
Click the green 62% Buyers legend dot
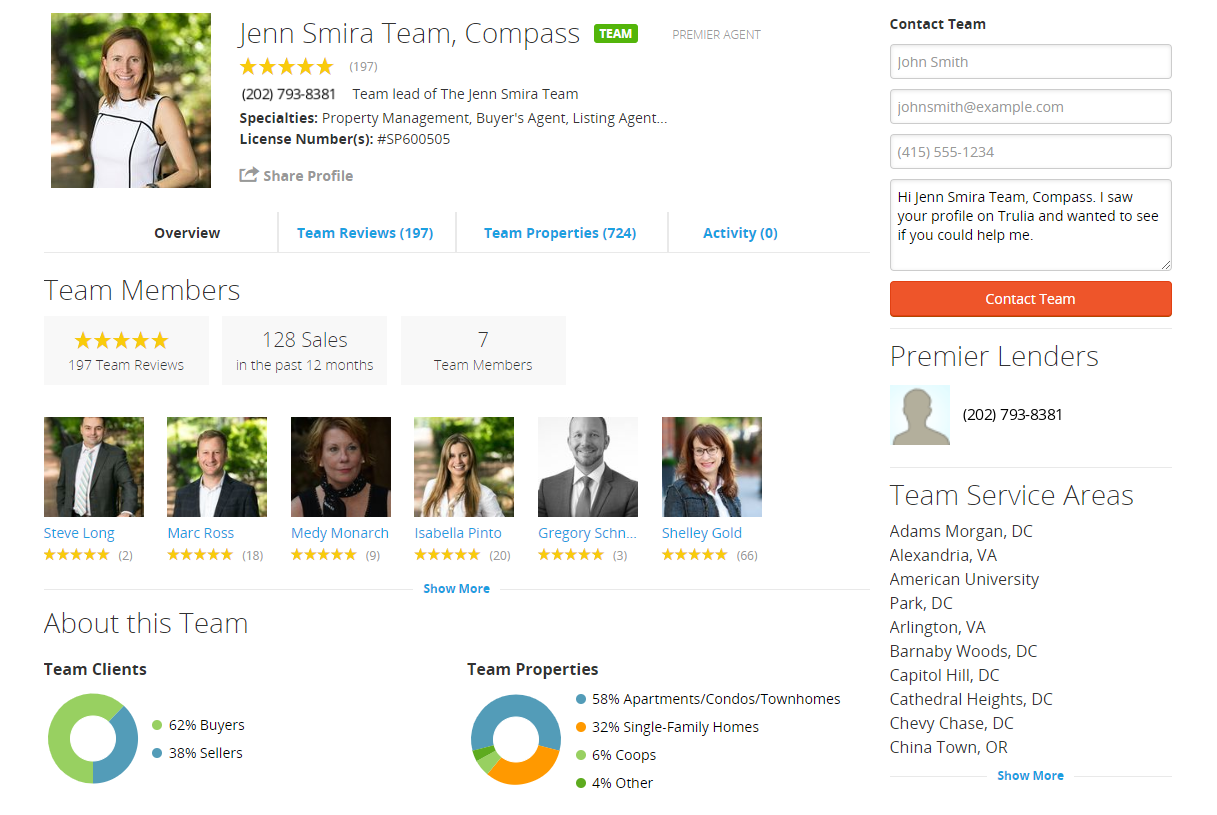click(157, 726)
